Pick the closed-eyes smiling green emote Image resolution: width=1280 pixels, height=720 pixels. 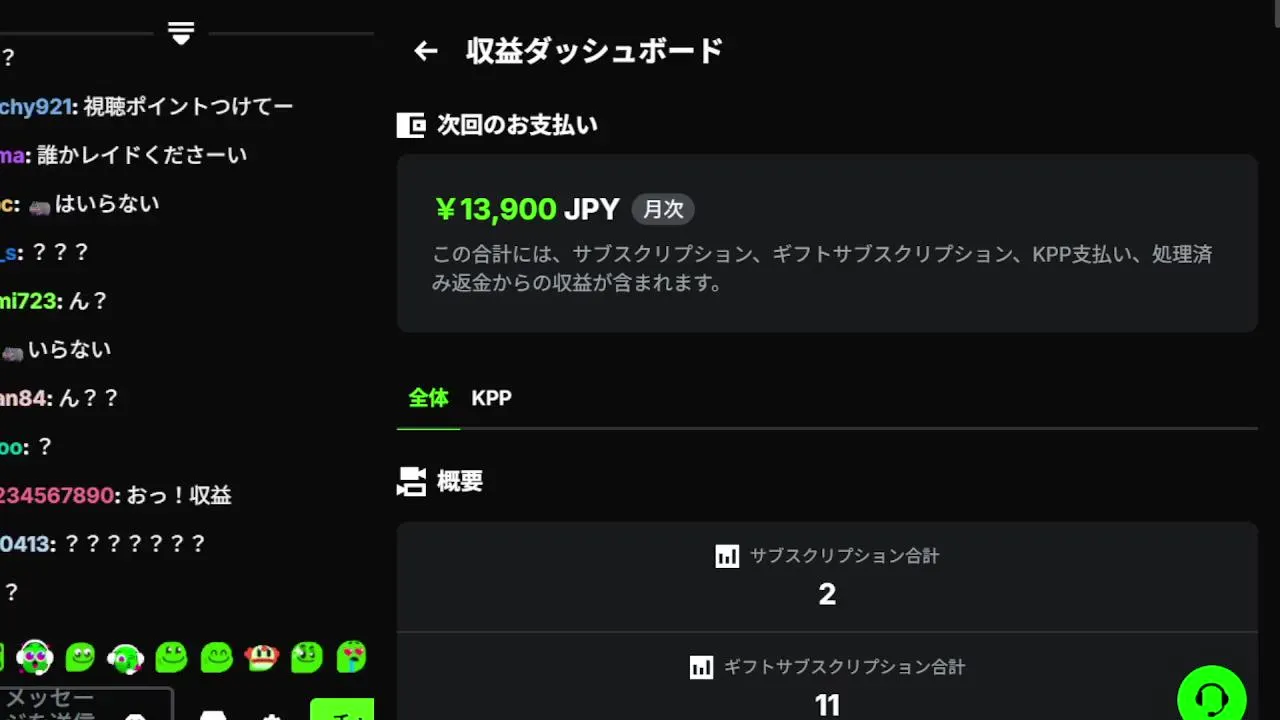click(x=216, y=657)
